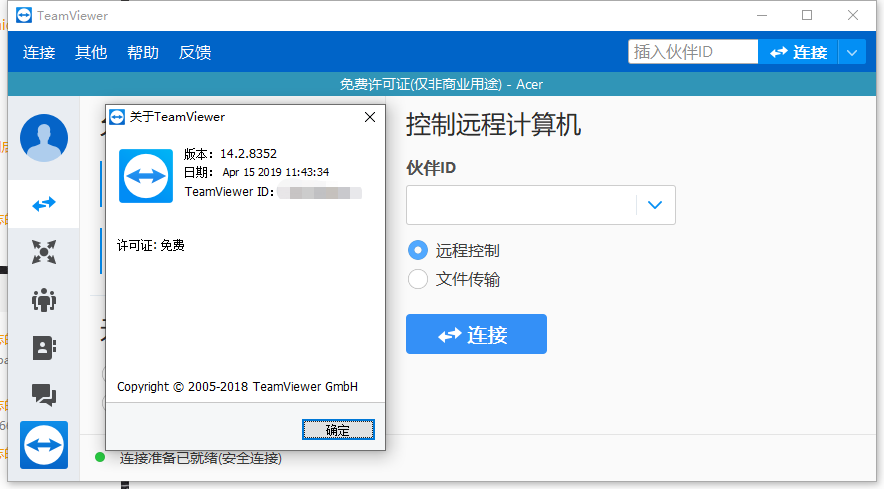Click the 免费许可证 license banner
The width and height of the screenshot is (884, 489).
441,84
